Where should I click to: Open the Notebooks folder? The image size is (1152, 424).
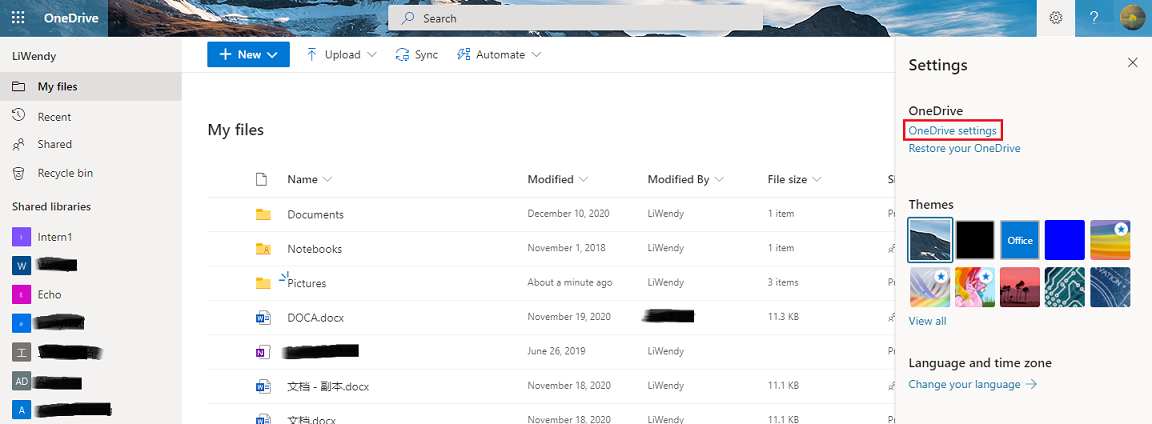click(x=314, y=248)
